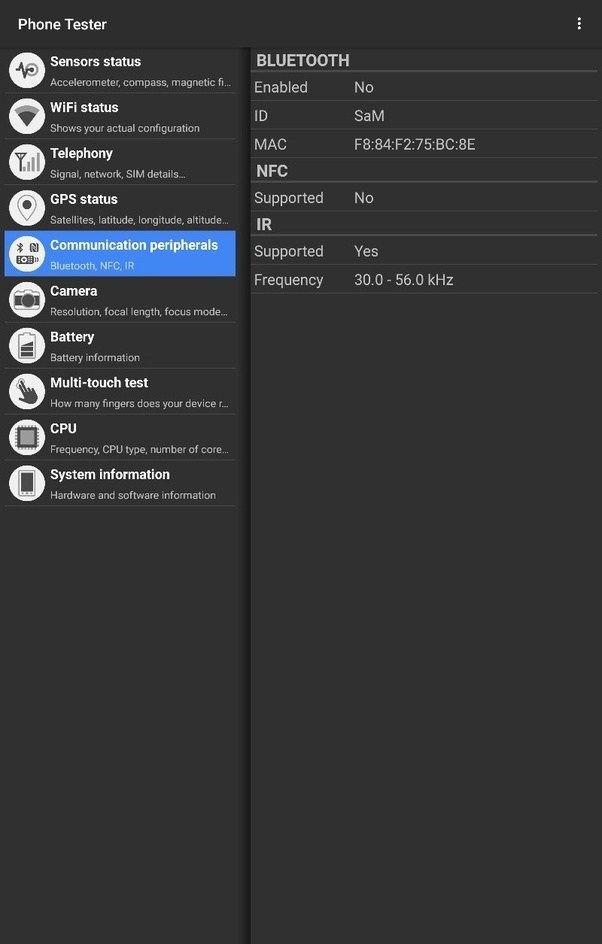602x944 pixels.
Task: Tap the WiFi status signal icon
Action: (27, 116)
